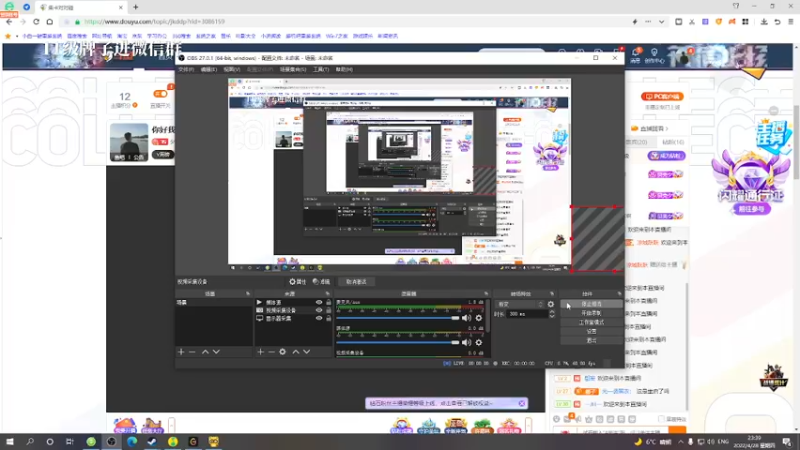800x450 pixels.
Task: Move scene down with arrow icon
Action: point(216,352)
